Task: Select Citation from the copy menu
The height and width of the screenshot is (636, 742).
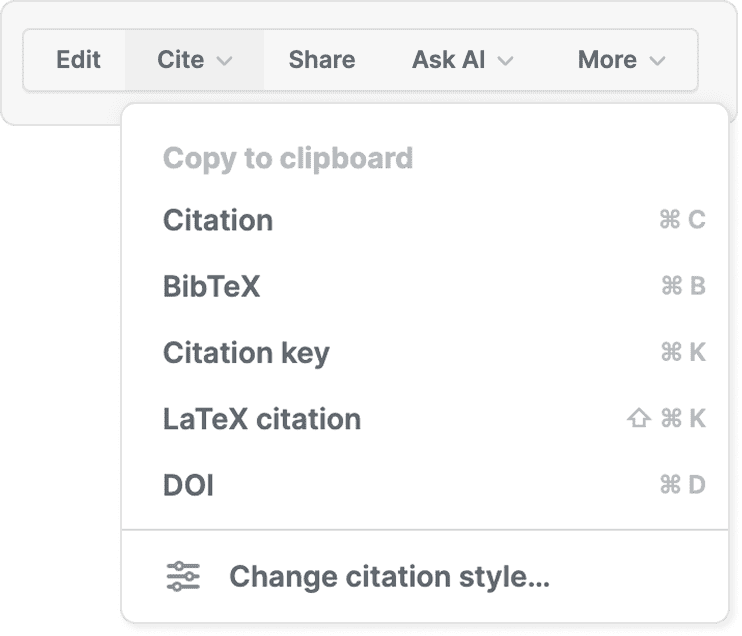Action: 218,220
